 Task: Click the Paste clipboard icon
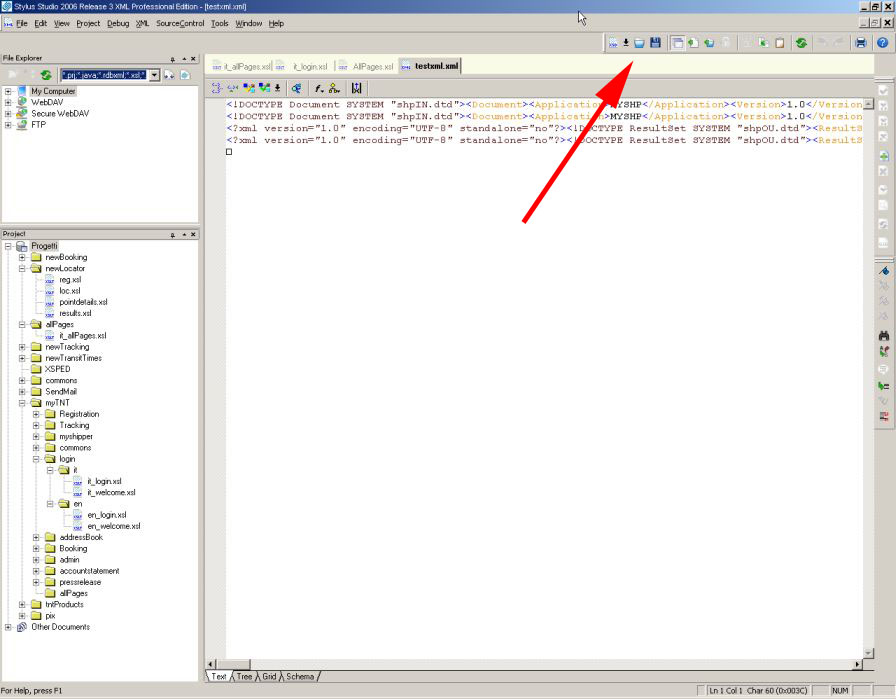click(779, 43)
